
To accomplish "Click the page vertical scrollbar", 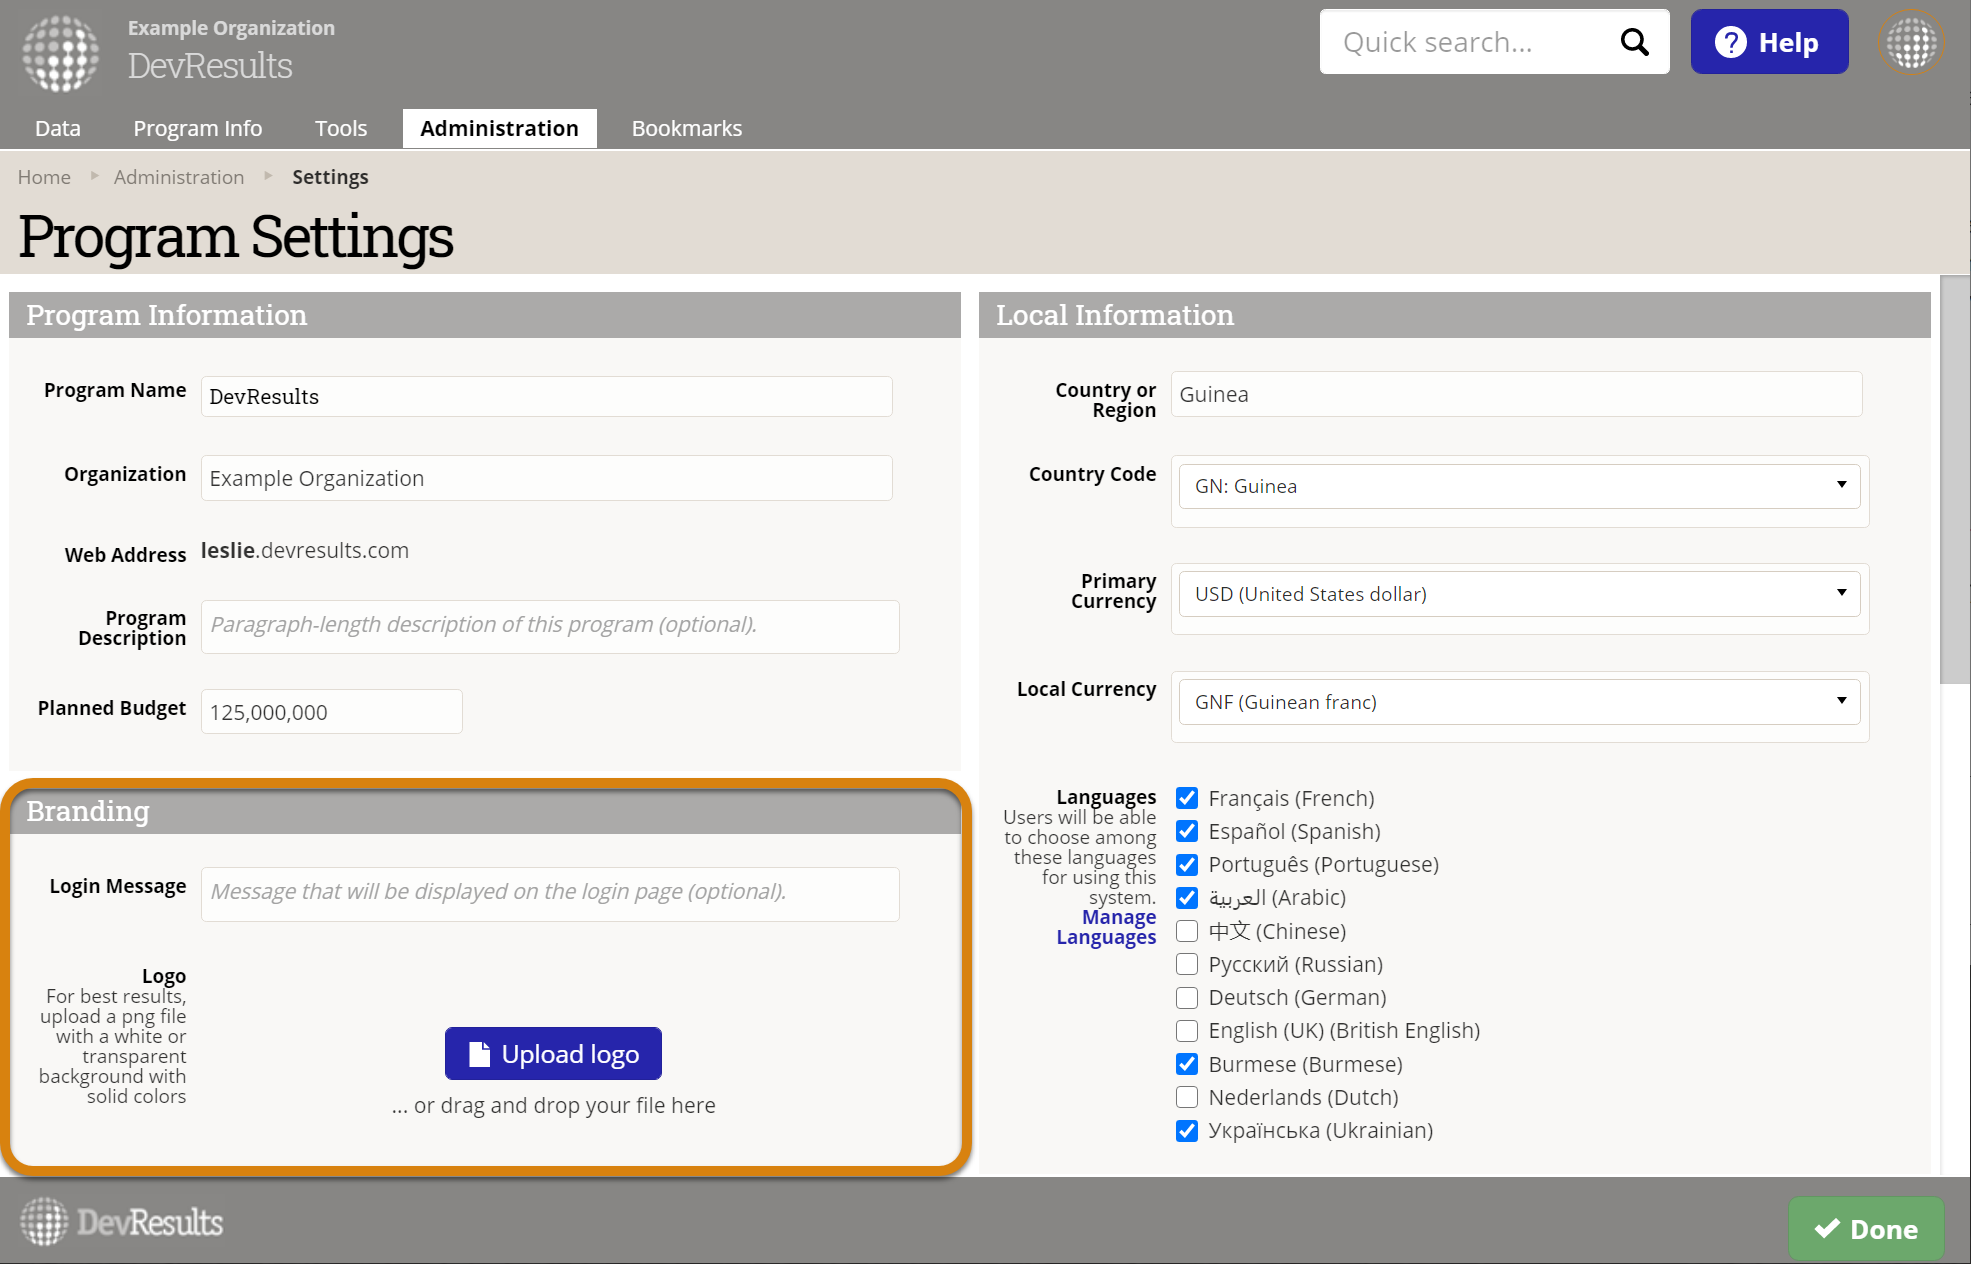I will 1954,480.
